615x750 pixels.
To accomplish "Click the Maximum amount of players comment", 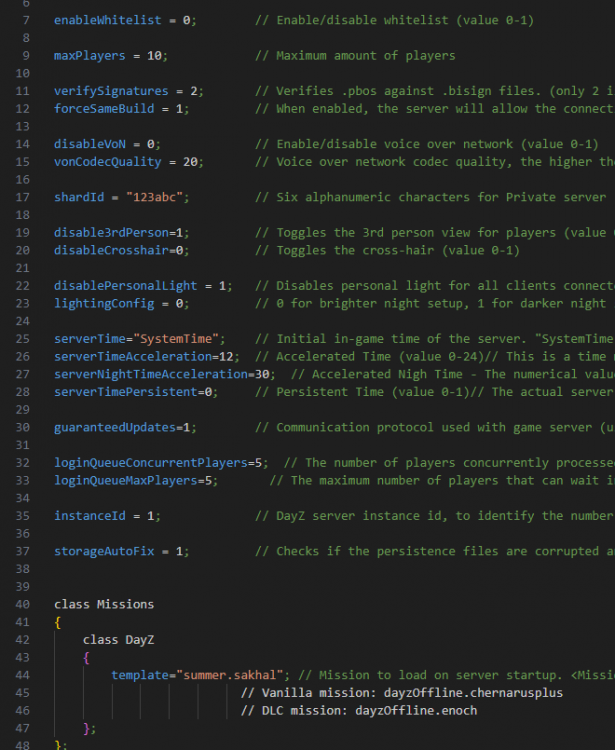I will 355,55.
